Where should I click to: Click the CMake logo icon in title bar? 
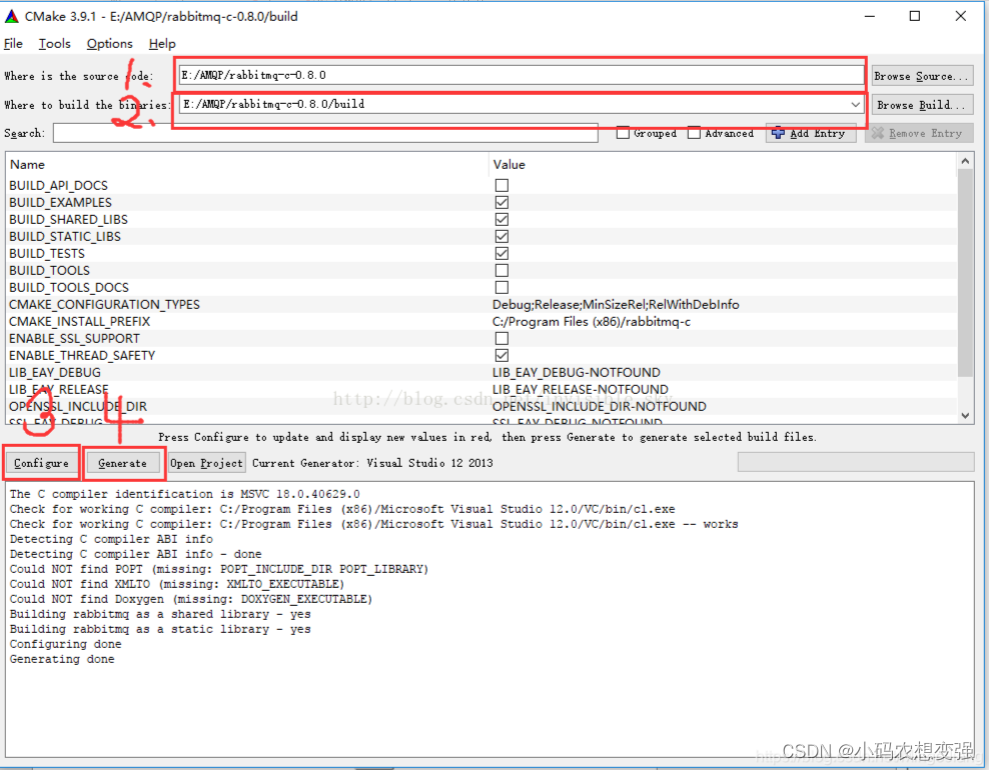pyautogui.click(x=11, y=16)
